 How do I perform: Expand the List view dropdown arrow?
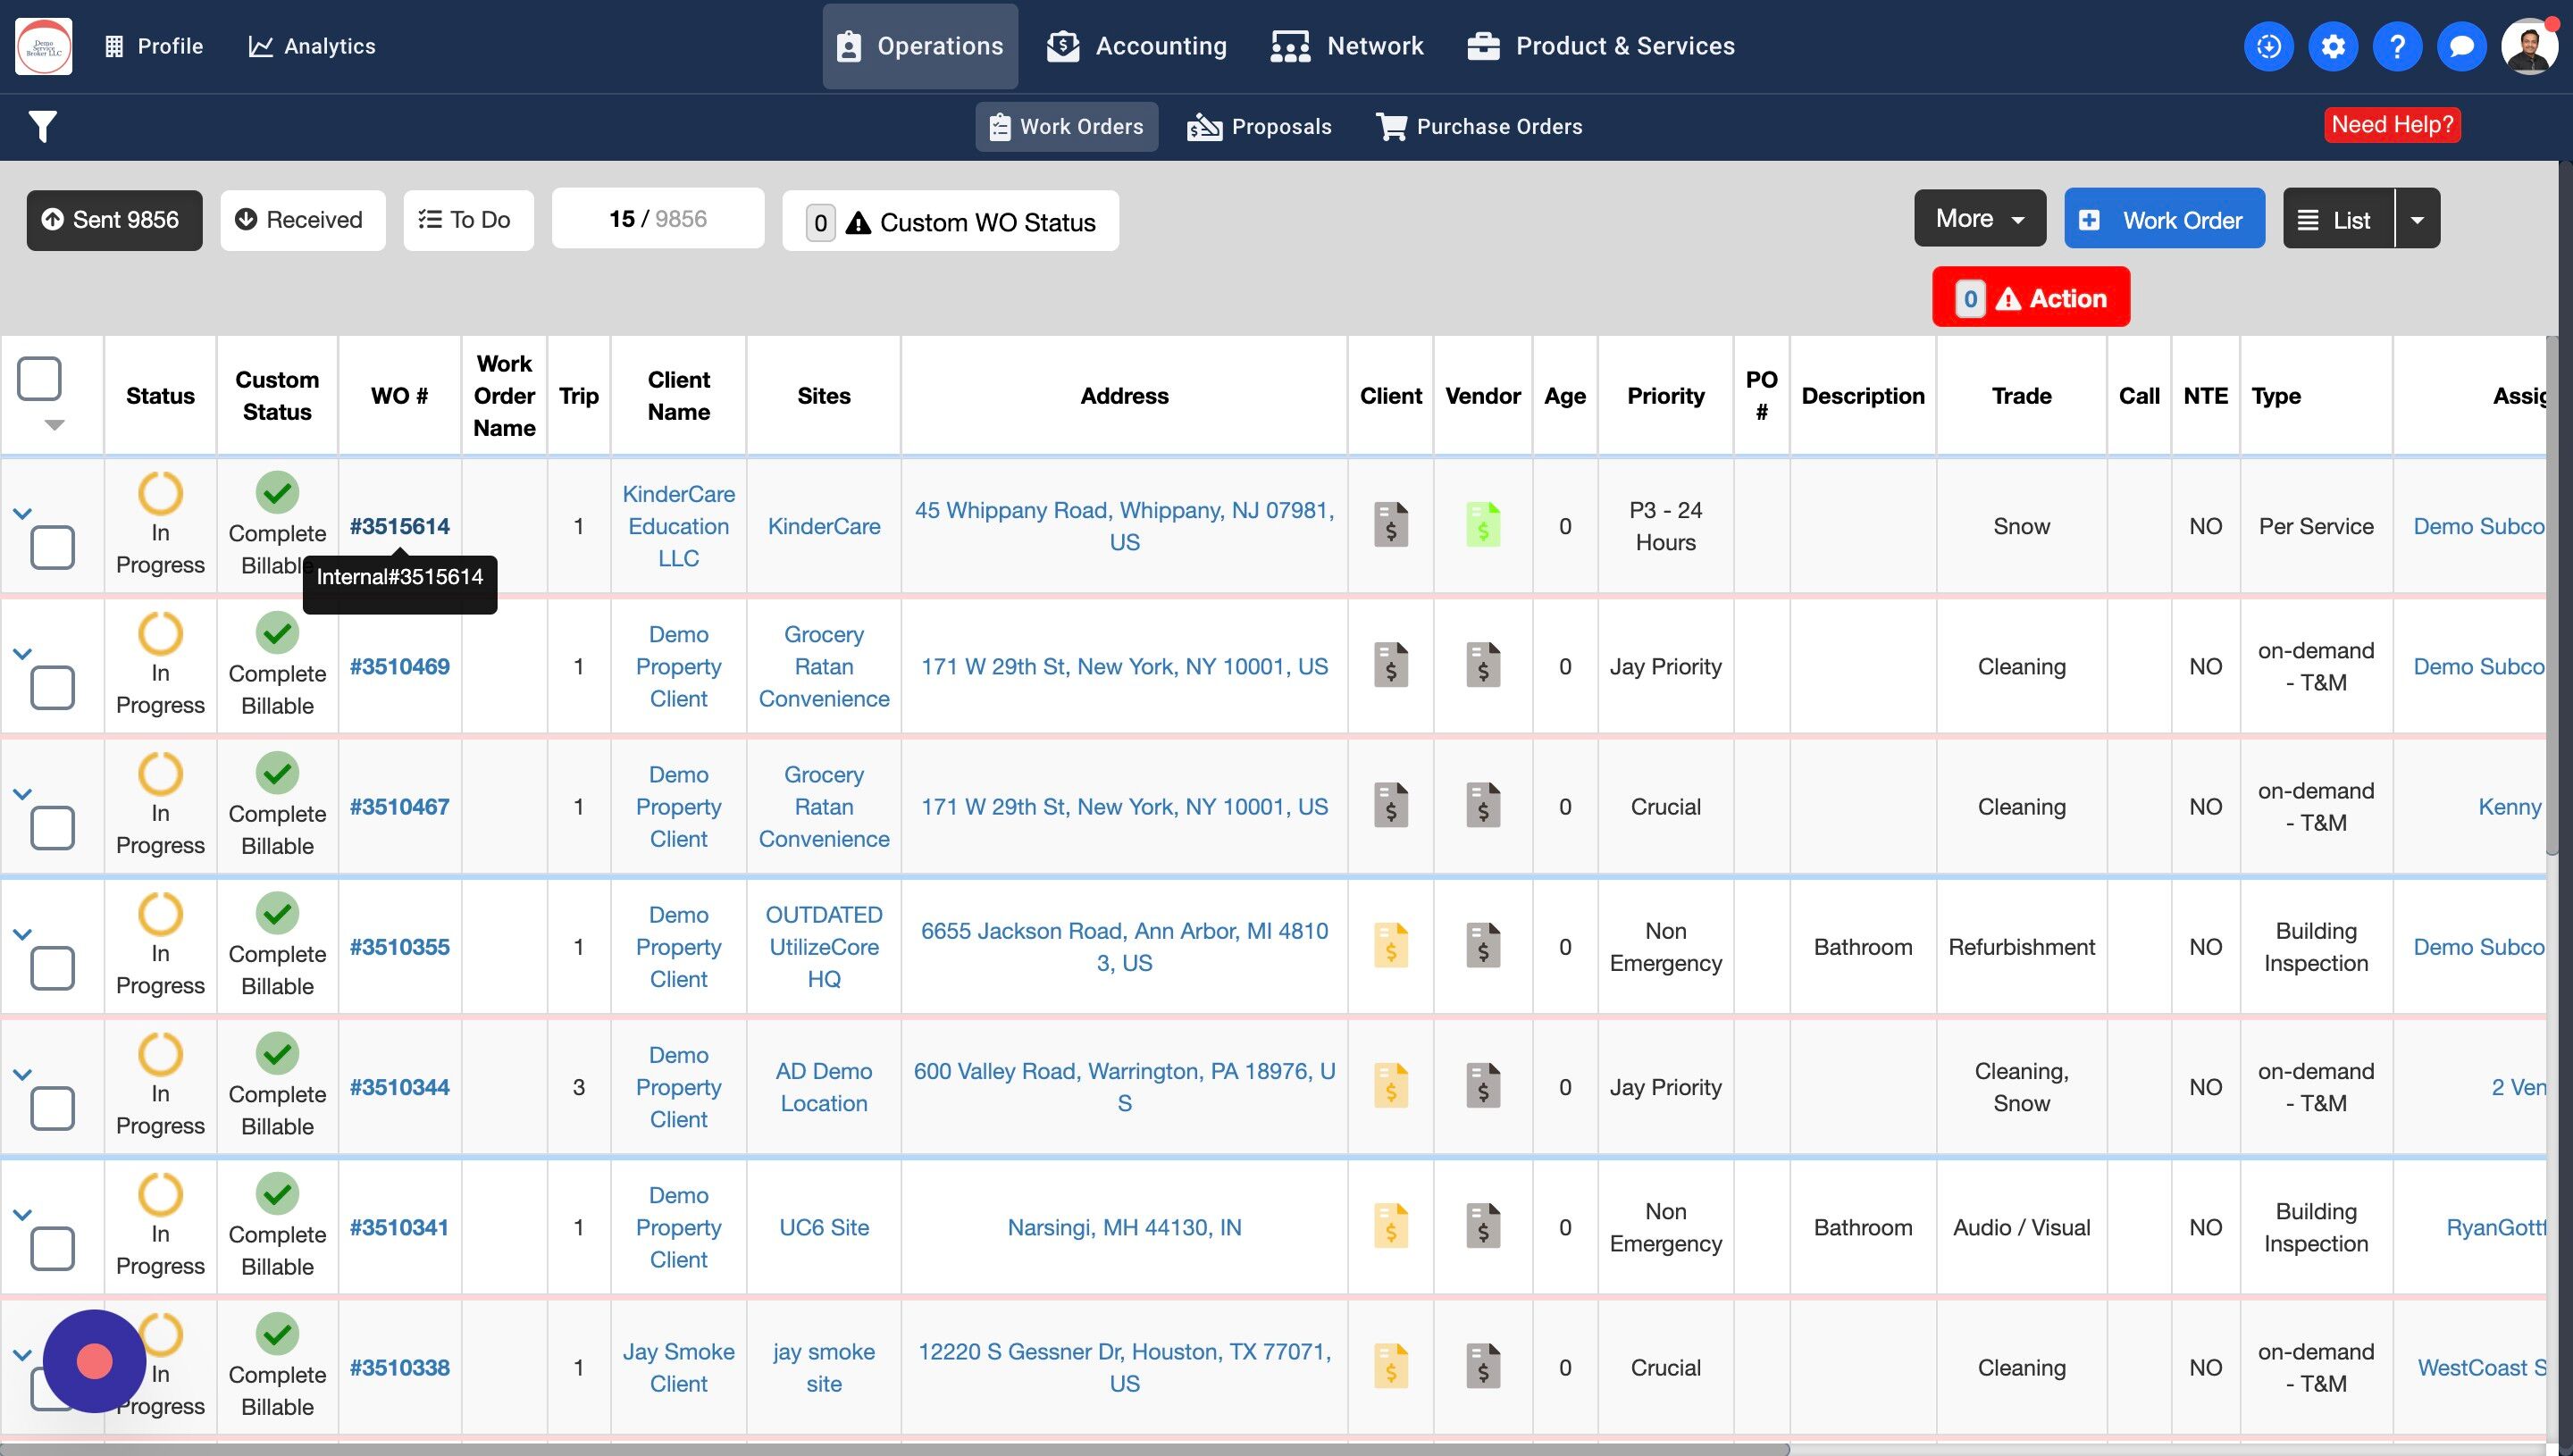(2417, 219)
